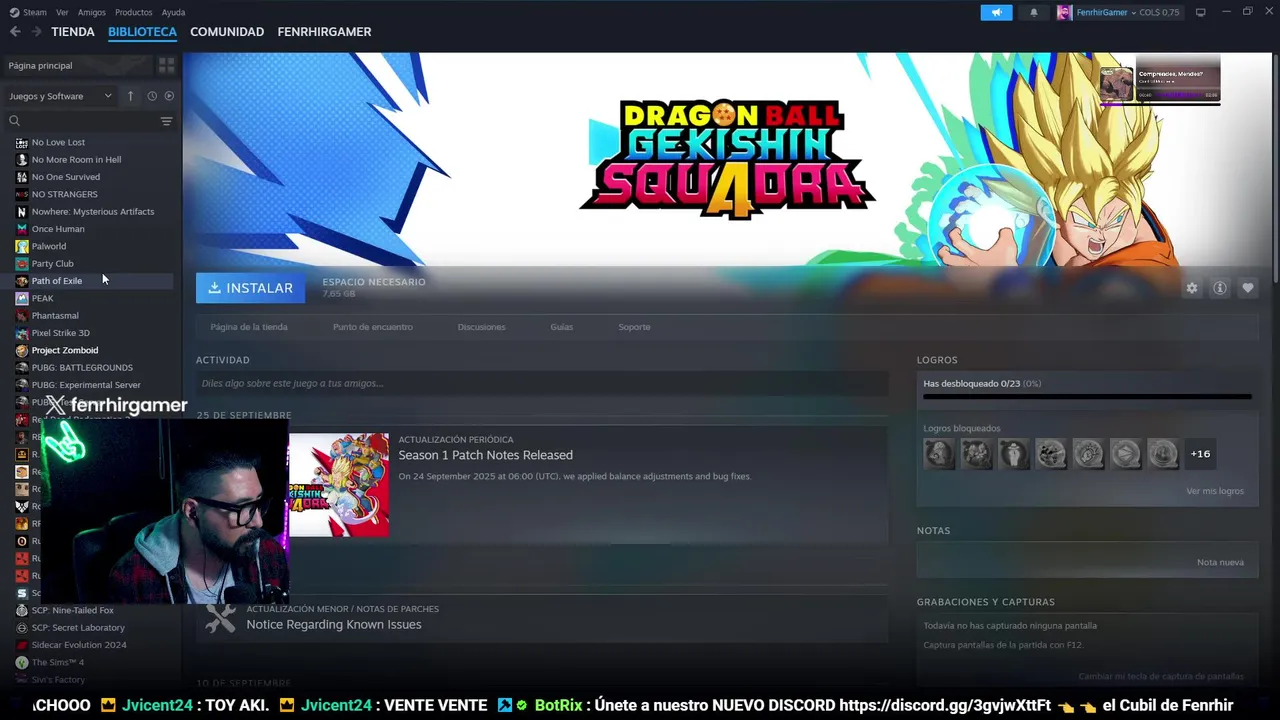1280x720 pixels.
Task: Open the grid collections view icon
Action: pos(166,65)
